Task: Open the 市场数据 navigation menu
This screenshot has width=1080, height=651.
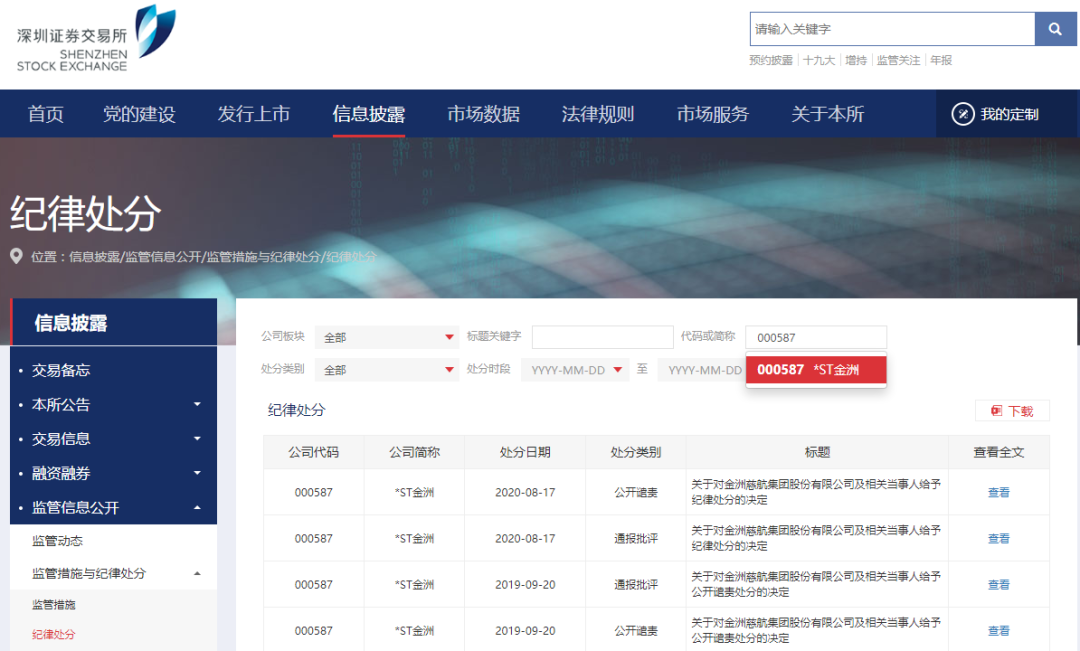Action: [x=483, y=115]
